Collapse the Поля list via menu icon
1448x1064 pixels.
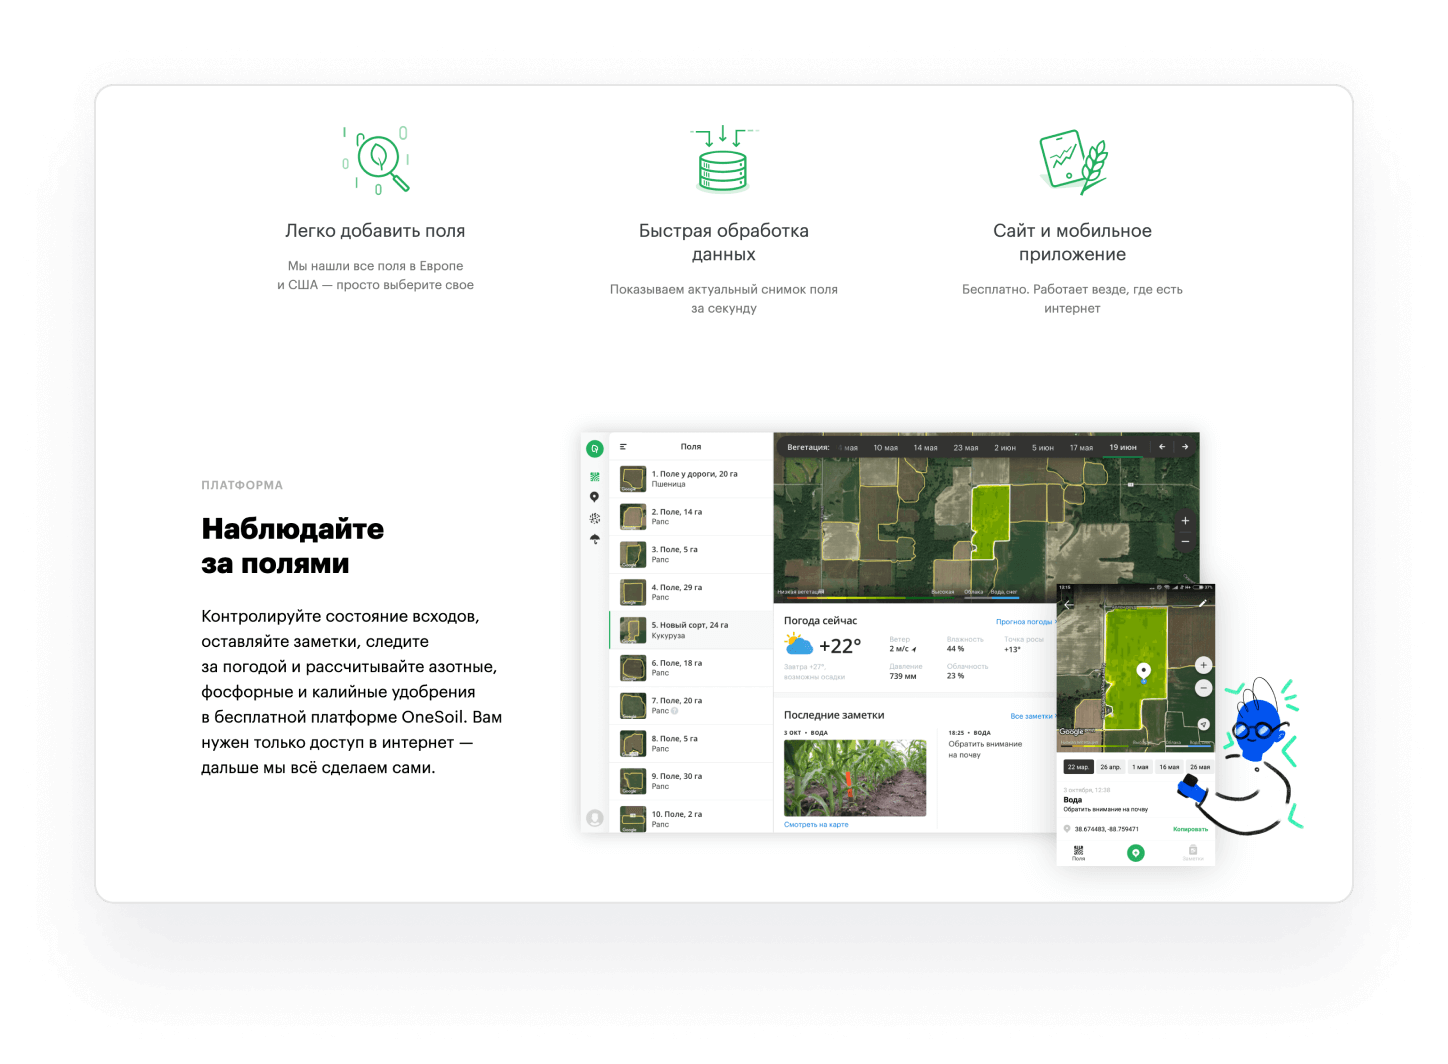point(624,447)
